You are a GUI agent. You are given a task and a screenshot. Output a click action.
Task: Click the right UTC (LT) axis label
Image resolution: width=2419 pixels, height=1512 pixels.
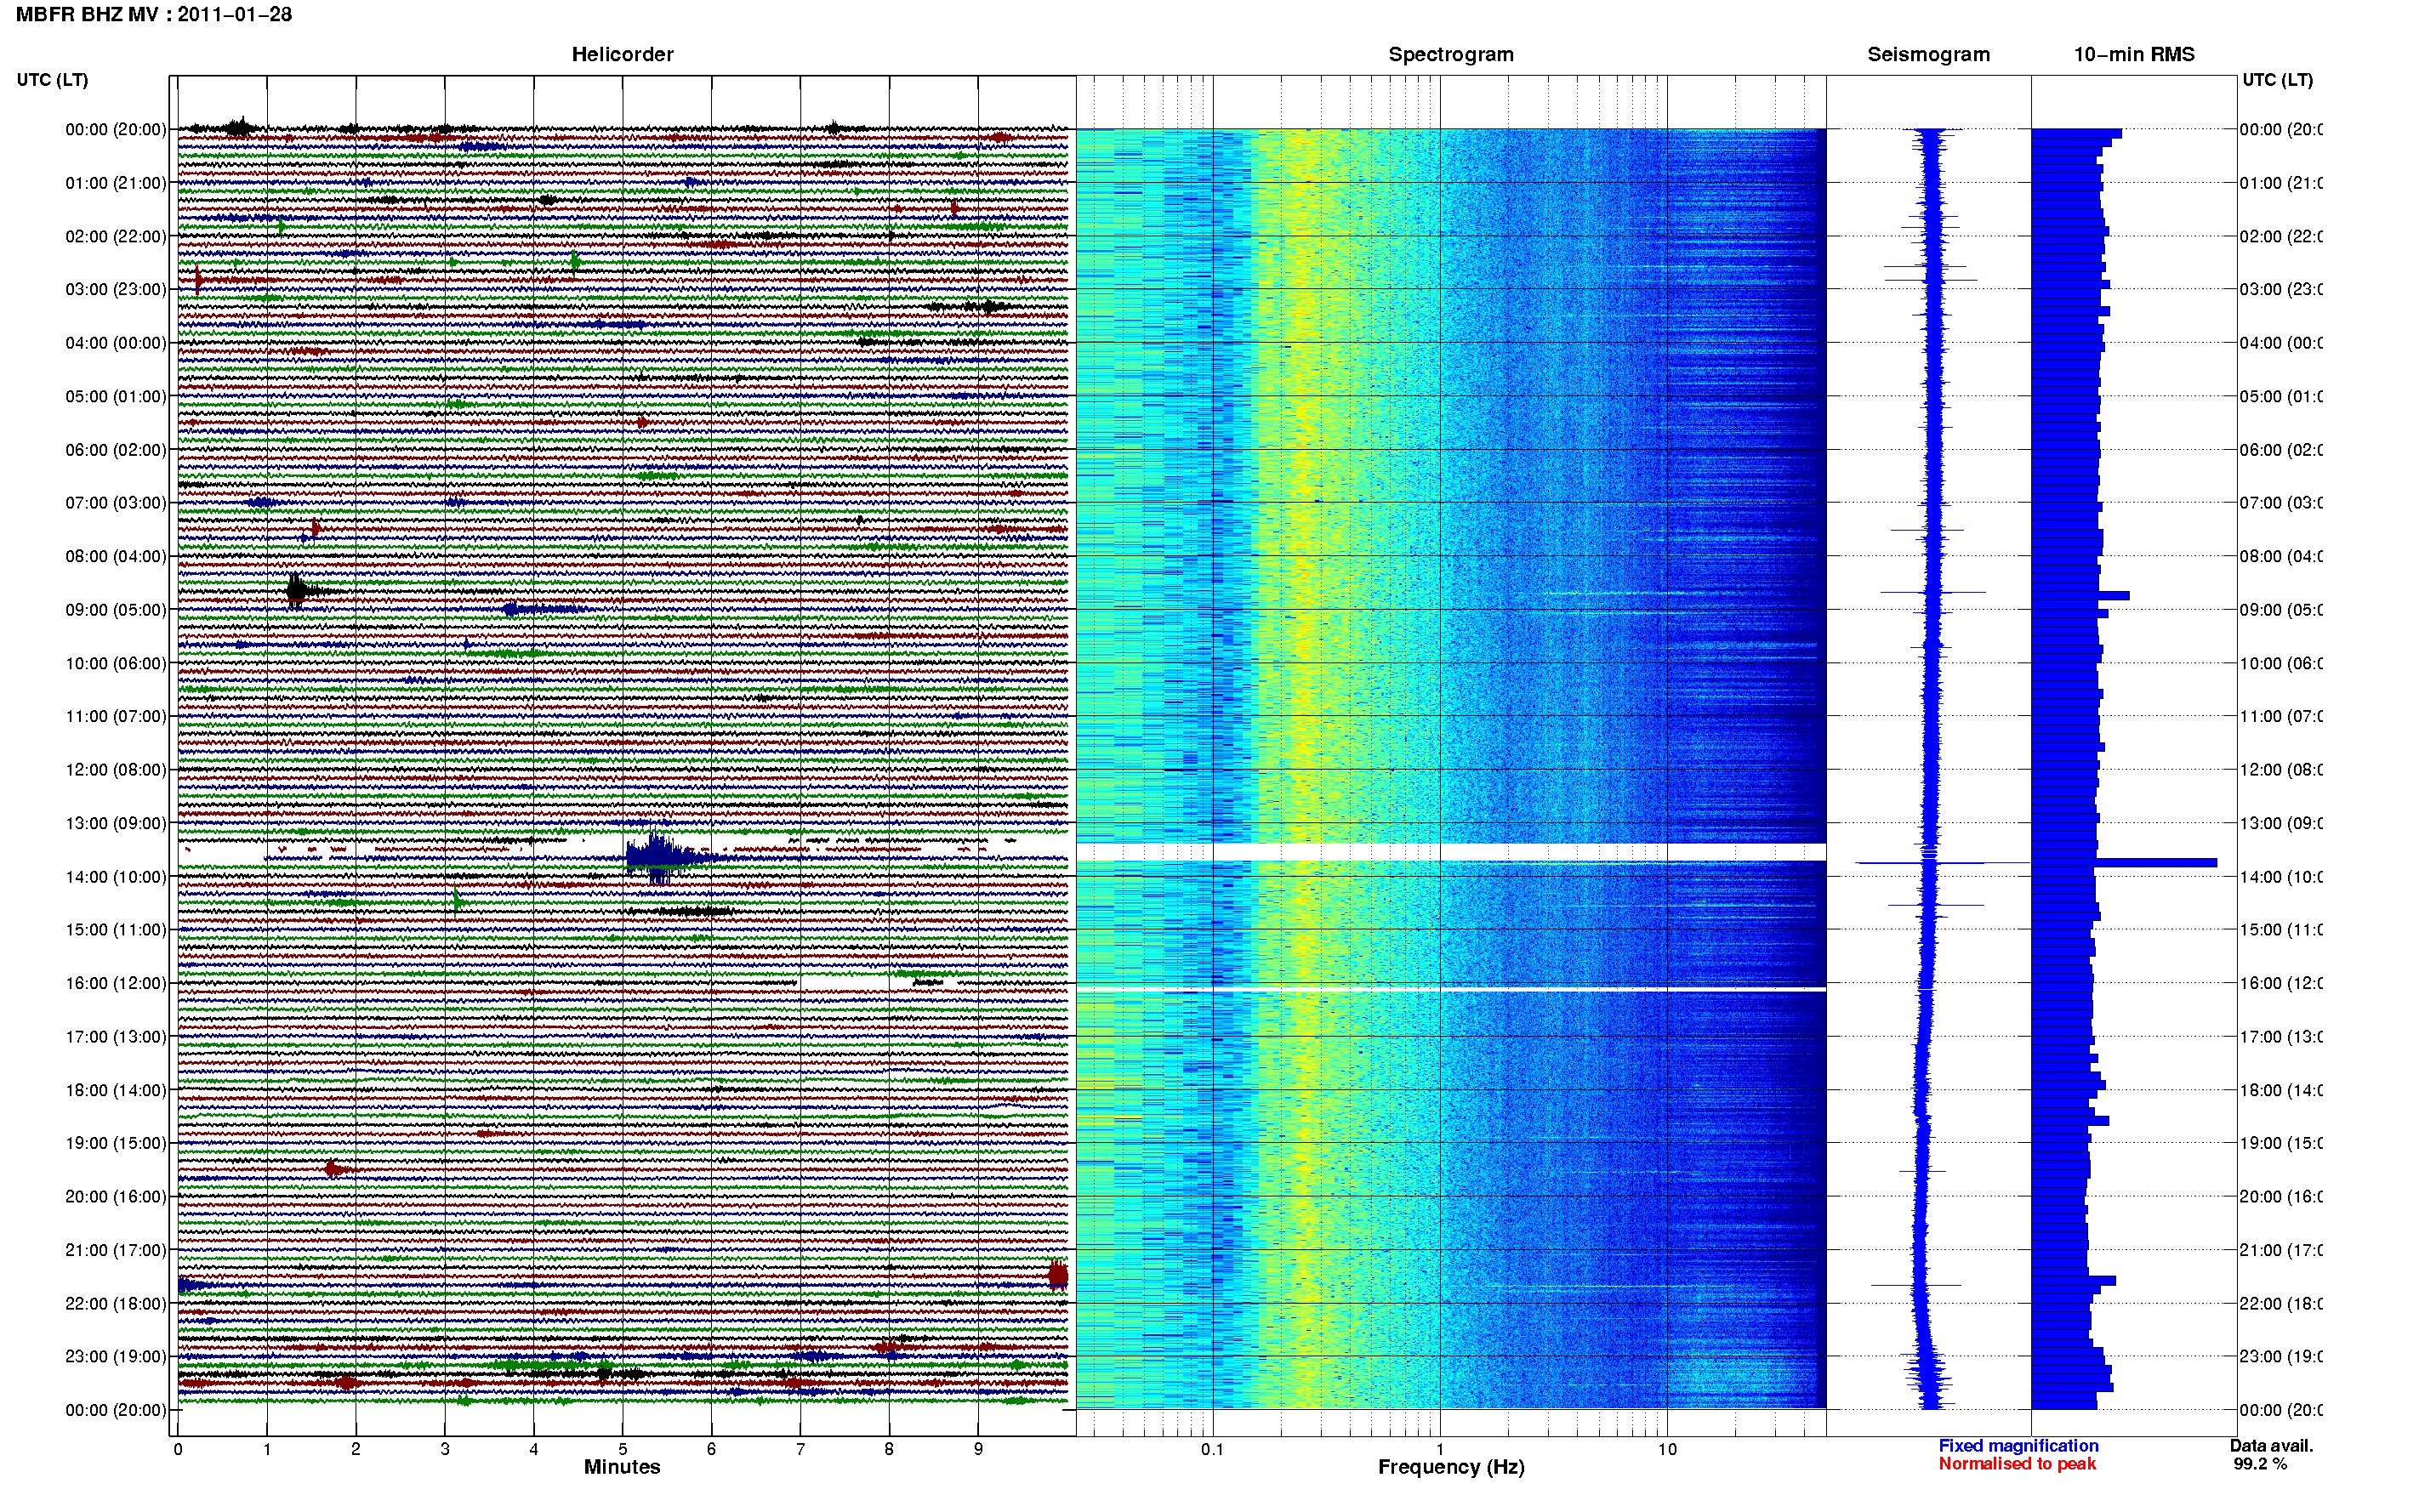click(2277, 80)
